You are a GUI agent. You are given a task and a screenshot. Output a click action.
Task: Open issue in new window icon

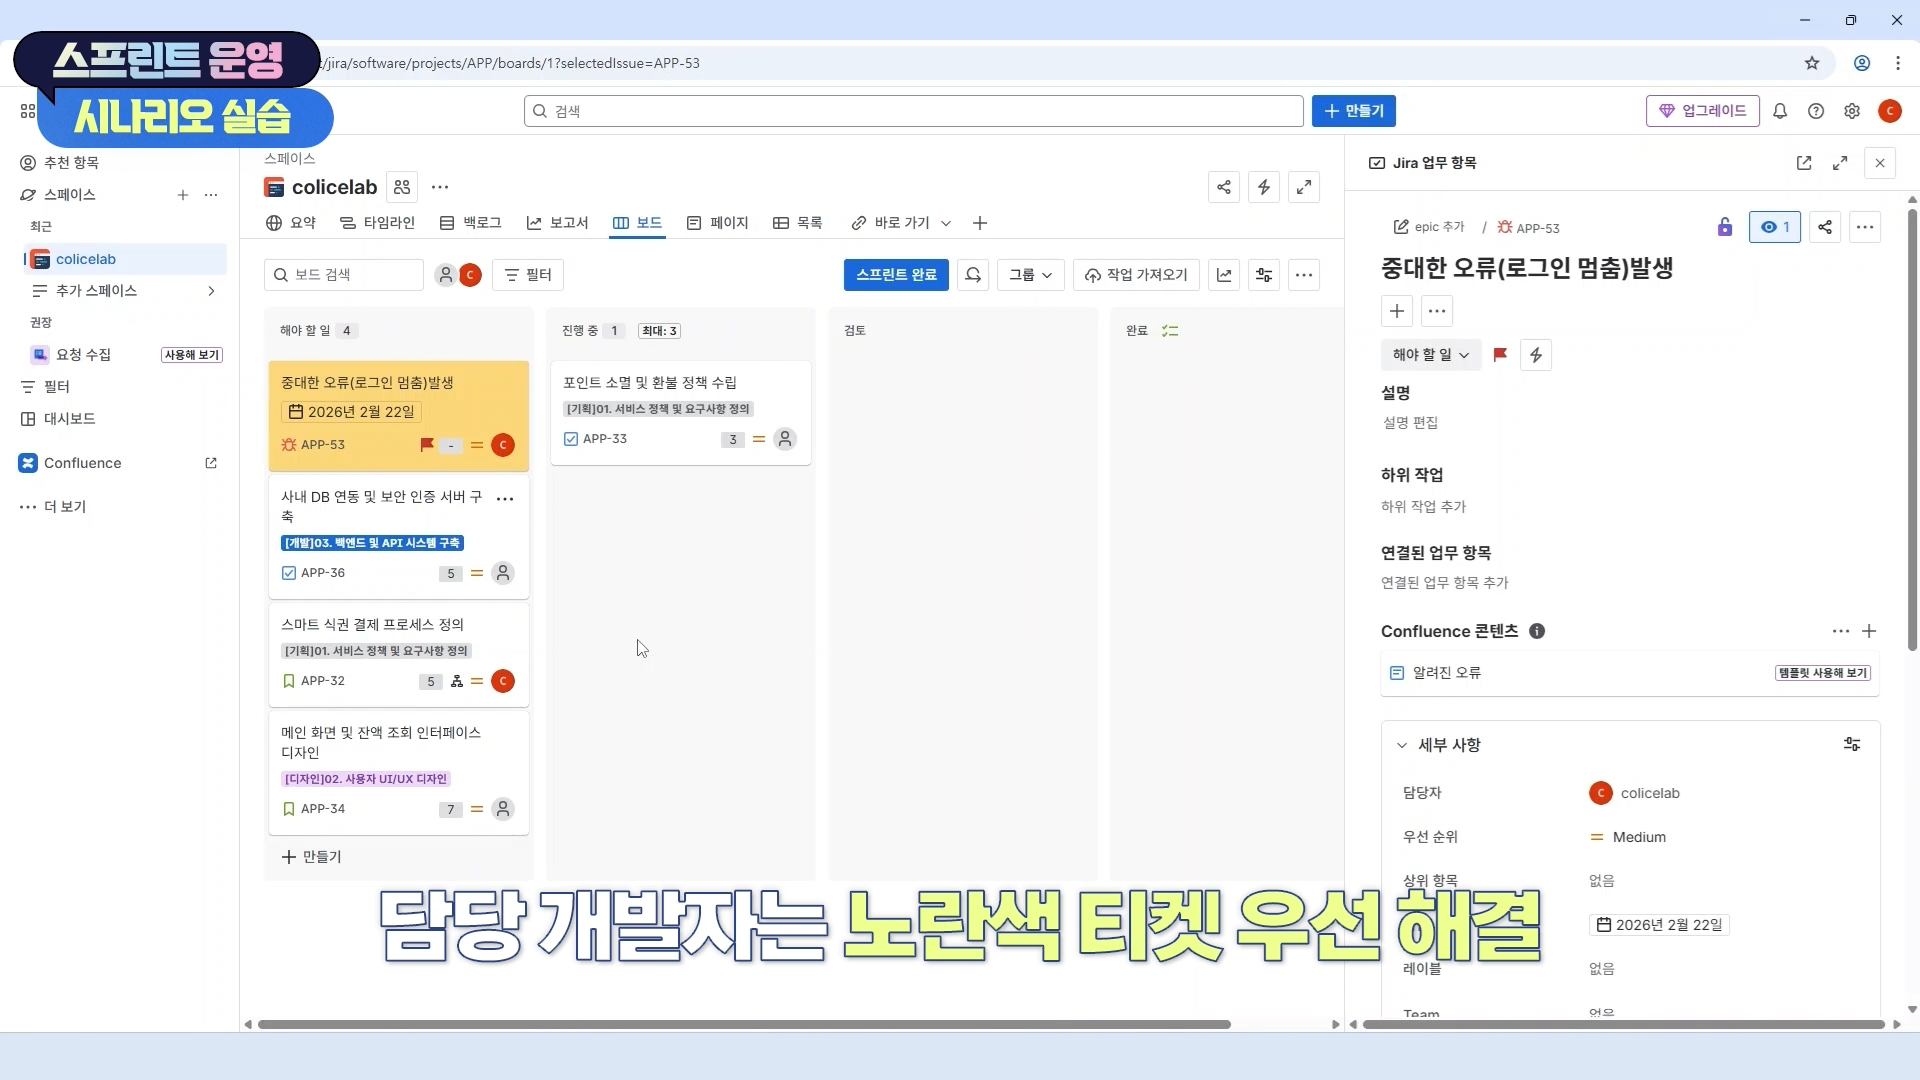1804,163
